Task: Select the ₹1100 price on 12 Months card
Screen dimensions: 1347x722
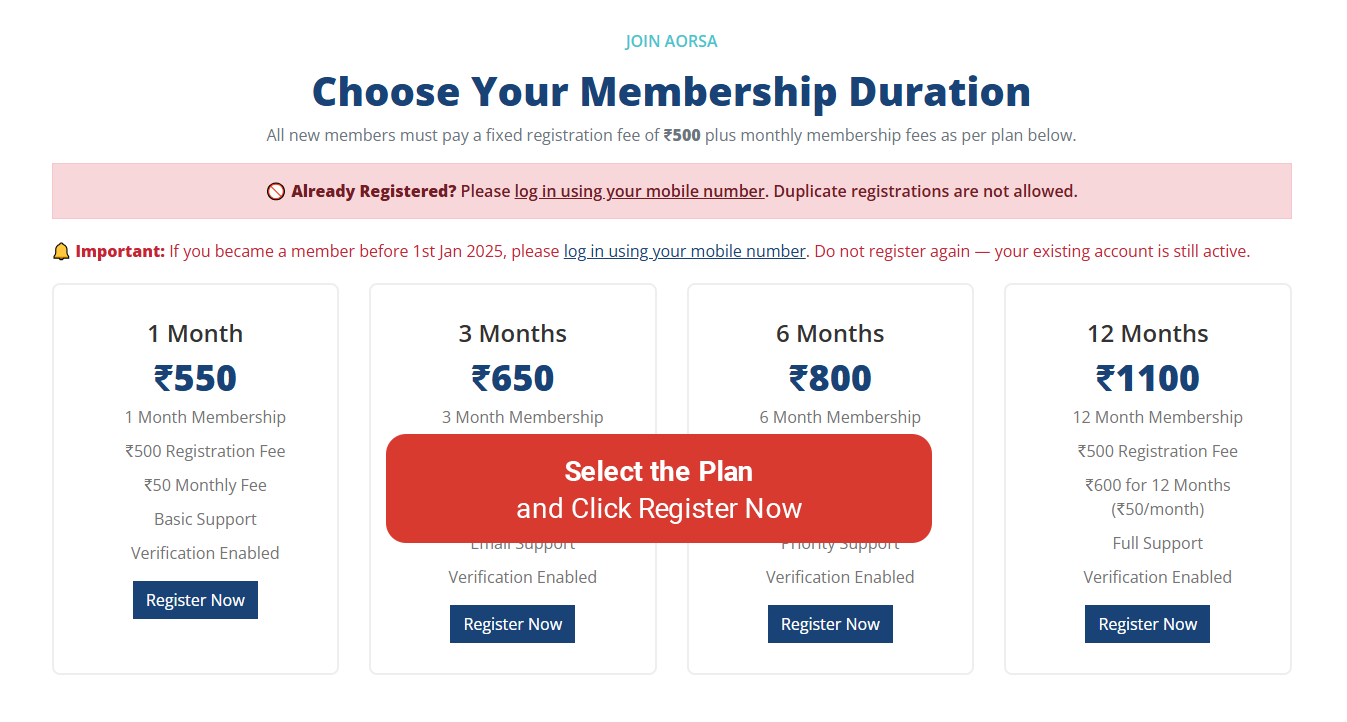Action: [1147, 379]
